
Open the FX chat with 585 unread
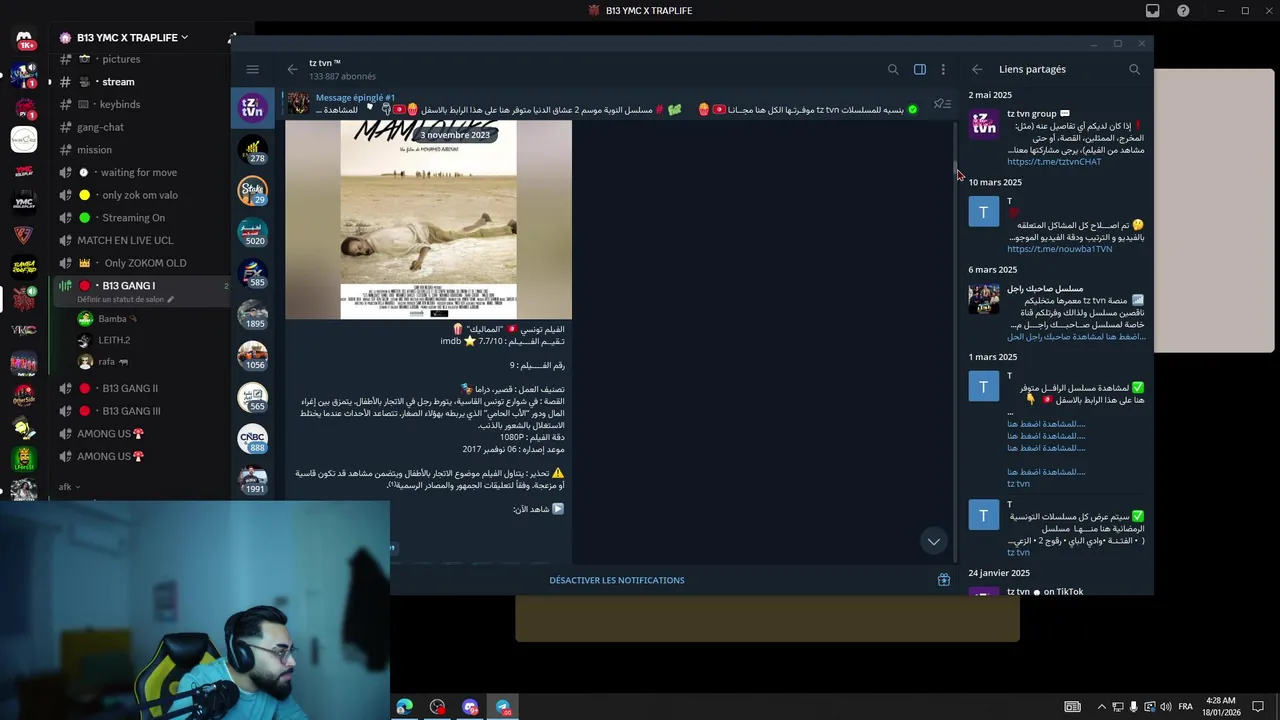252,274
